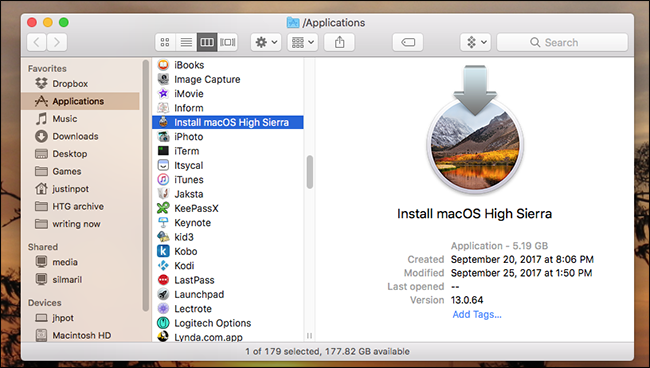This screenshot has width=650, height=368.
Task: Click the /Applications folder icon in title bar
Action: 293,22
